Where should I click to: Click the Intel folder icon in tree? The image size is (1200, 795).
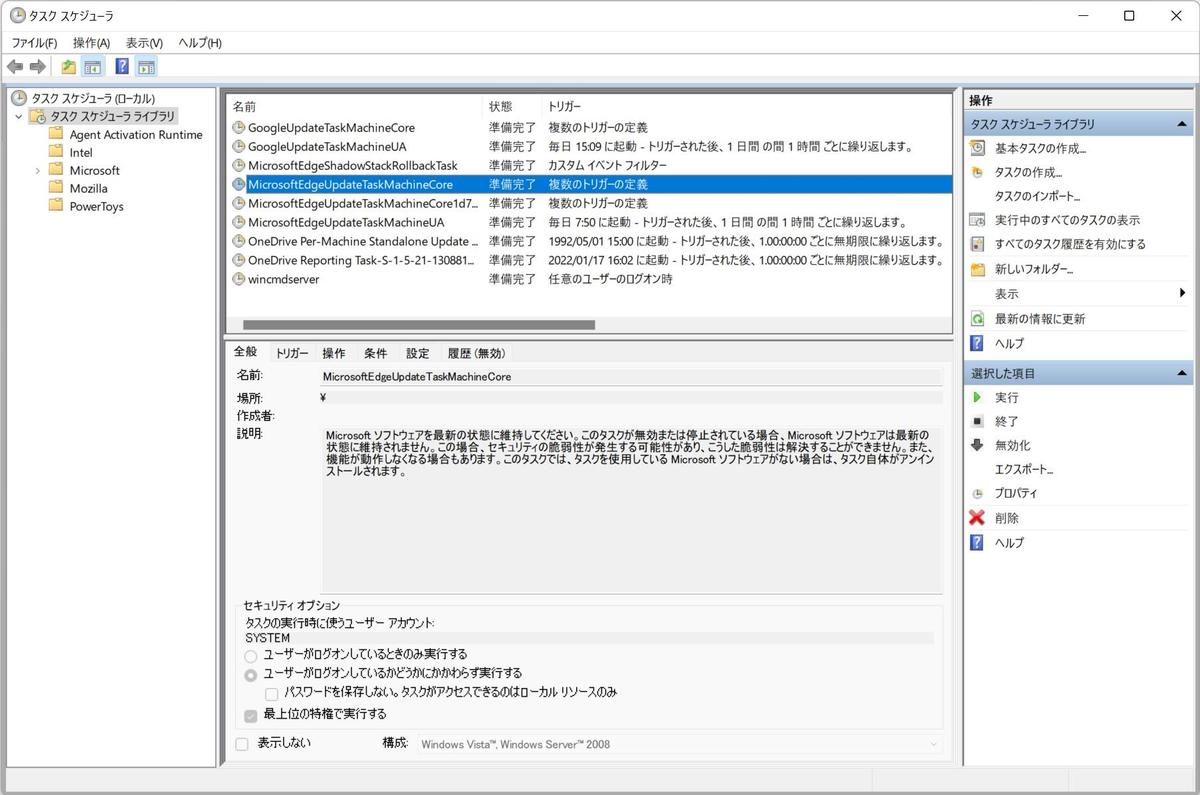56,152
